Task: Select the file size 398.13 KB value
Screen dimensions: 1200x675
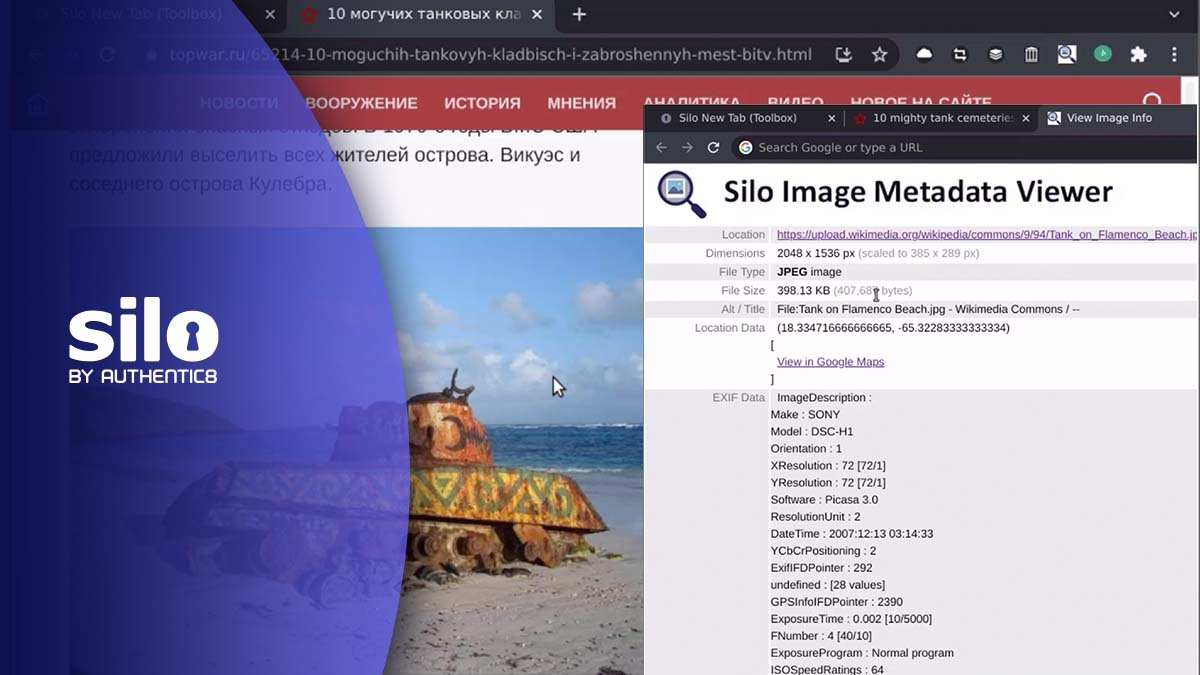Action: pyautogui.click(x=803, y=291)
